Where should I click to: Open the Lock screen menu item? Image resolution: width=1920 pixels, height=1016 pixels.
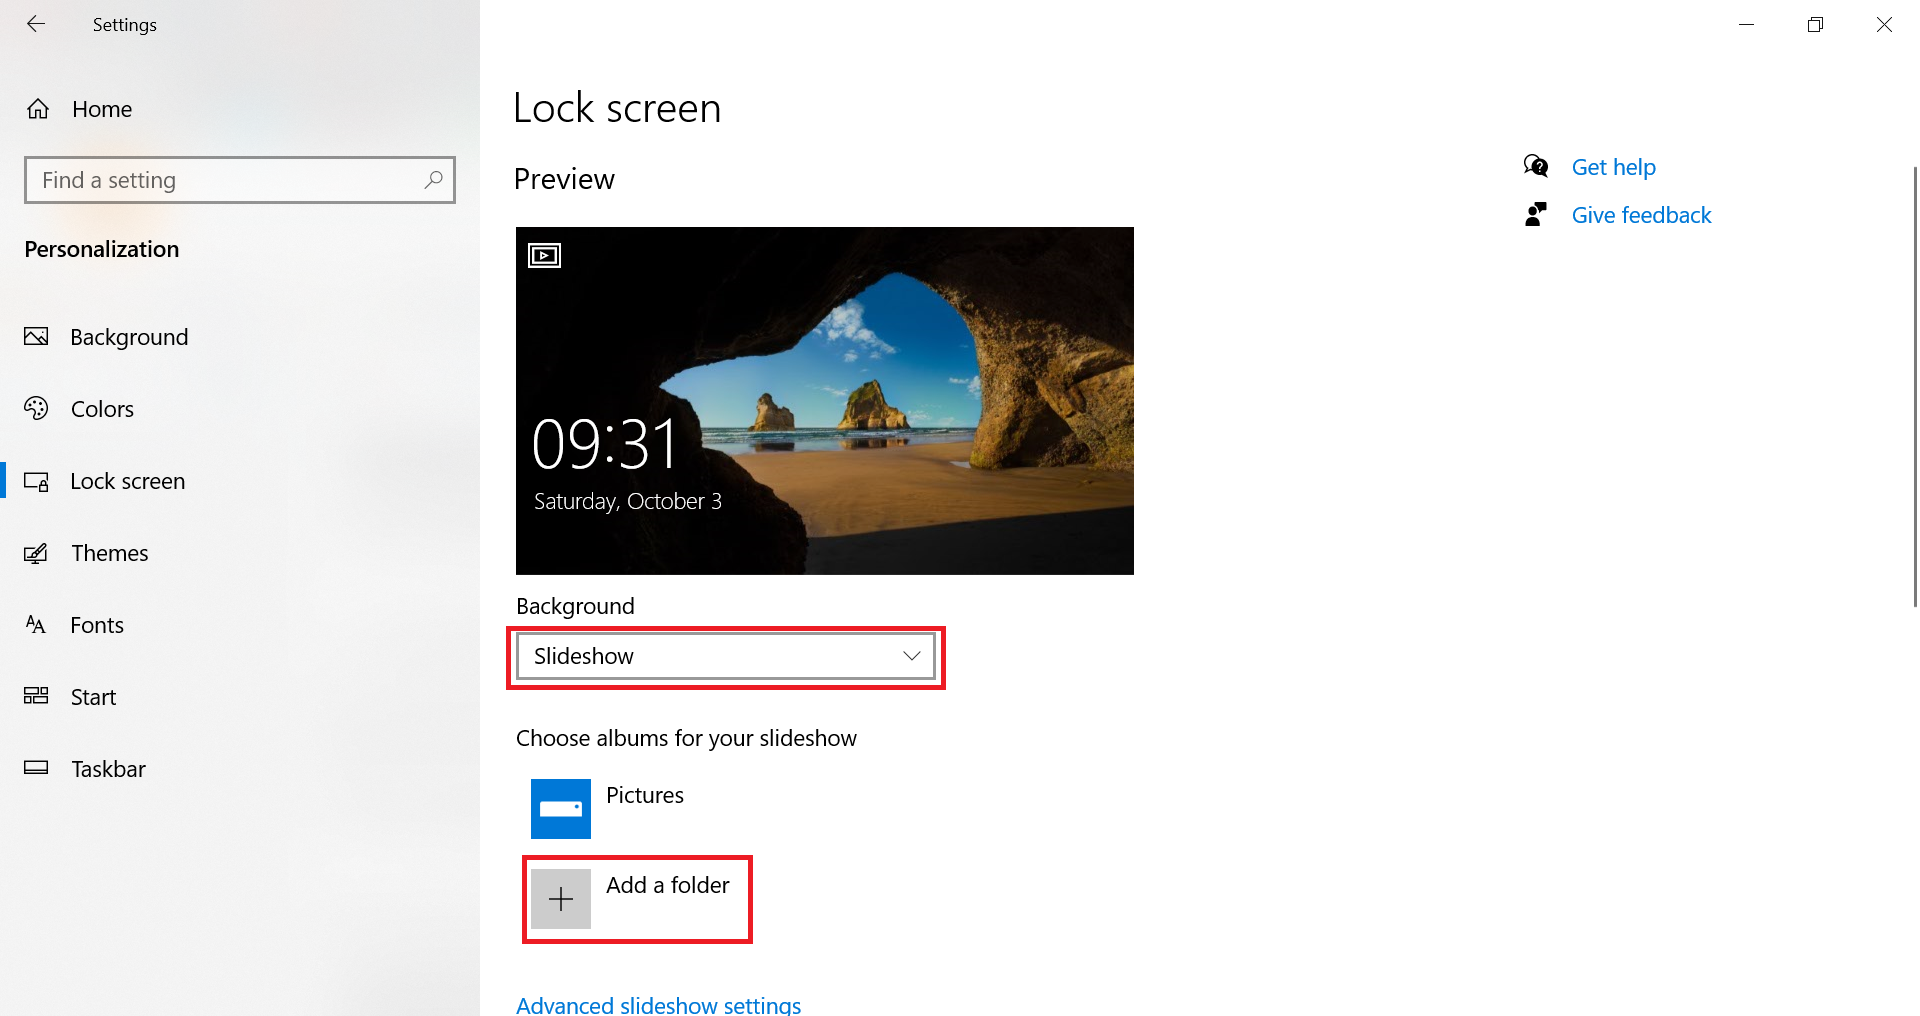click(x=128, y=481)
